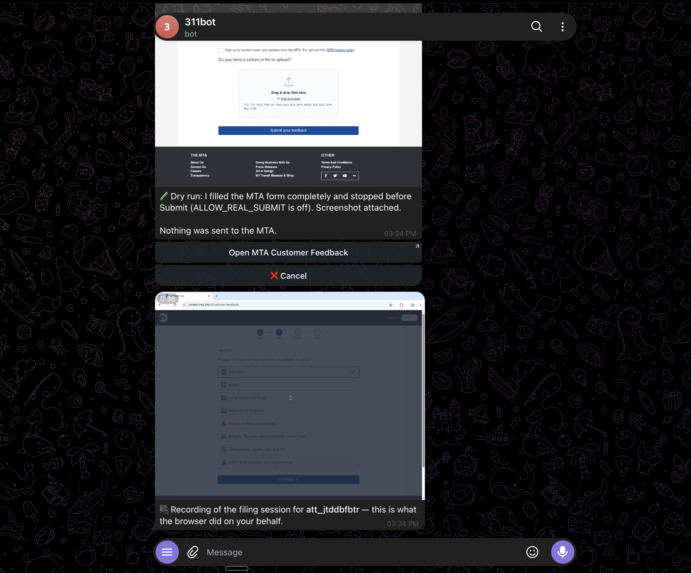
Task: Click the 03:24 PM timestamp on the dry run message
Action: pos(400,234)
